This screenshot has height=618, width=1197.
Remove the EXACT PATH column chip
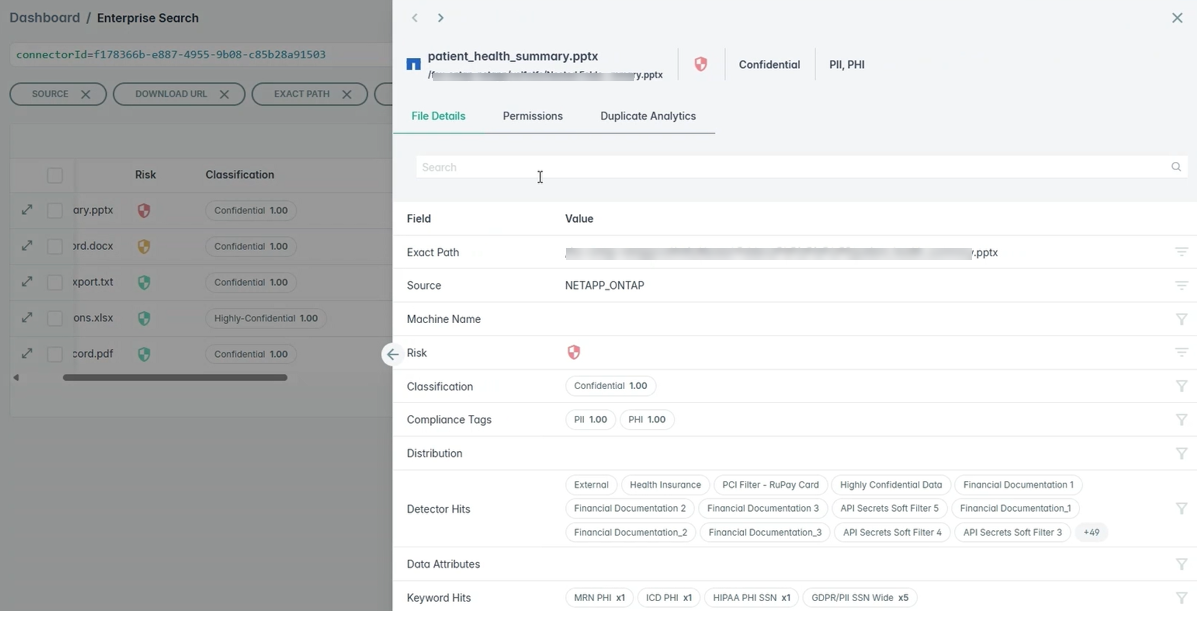coord(347,95)
